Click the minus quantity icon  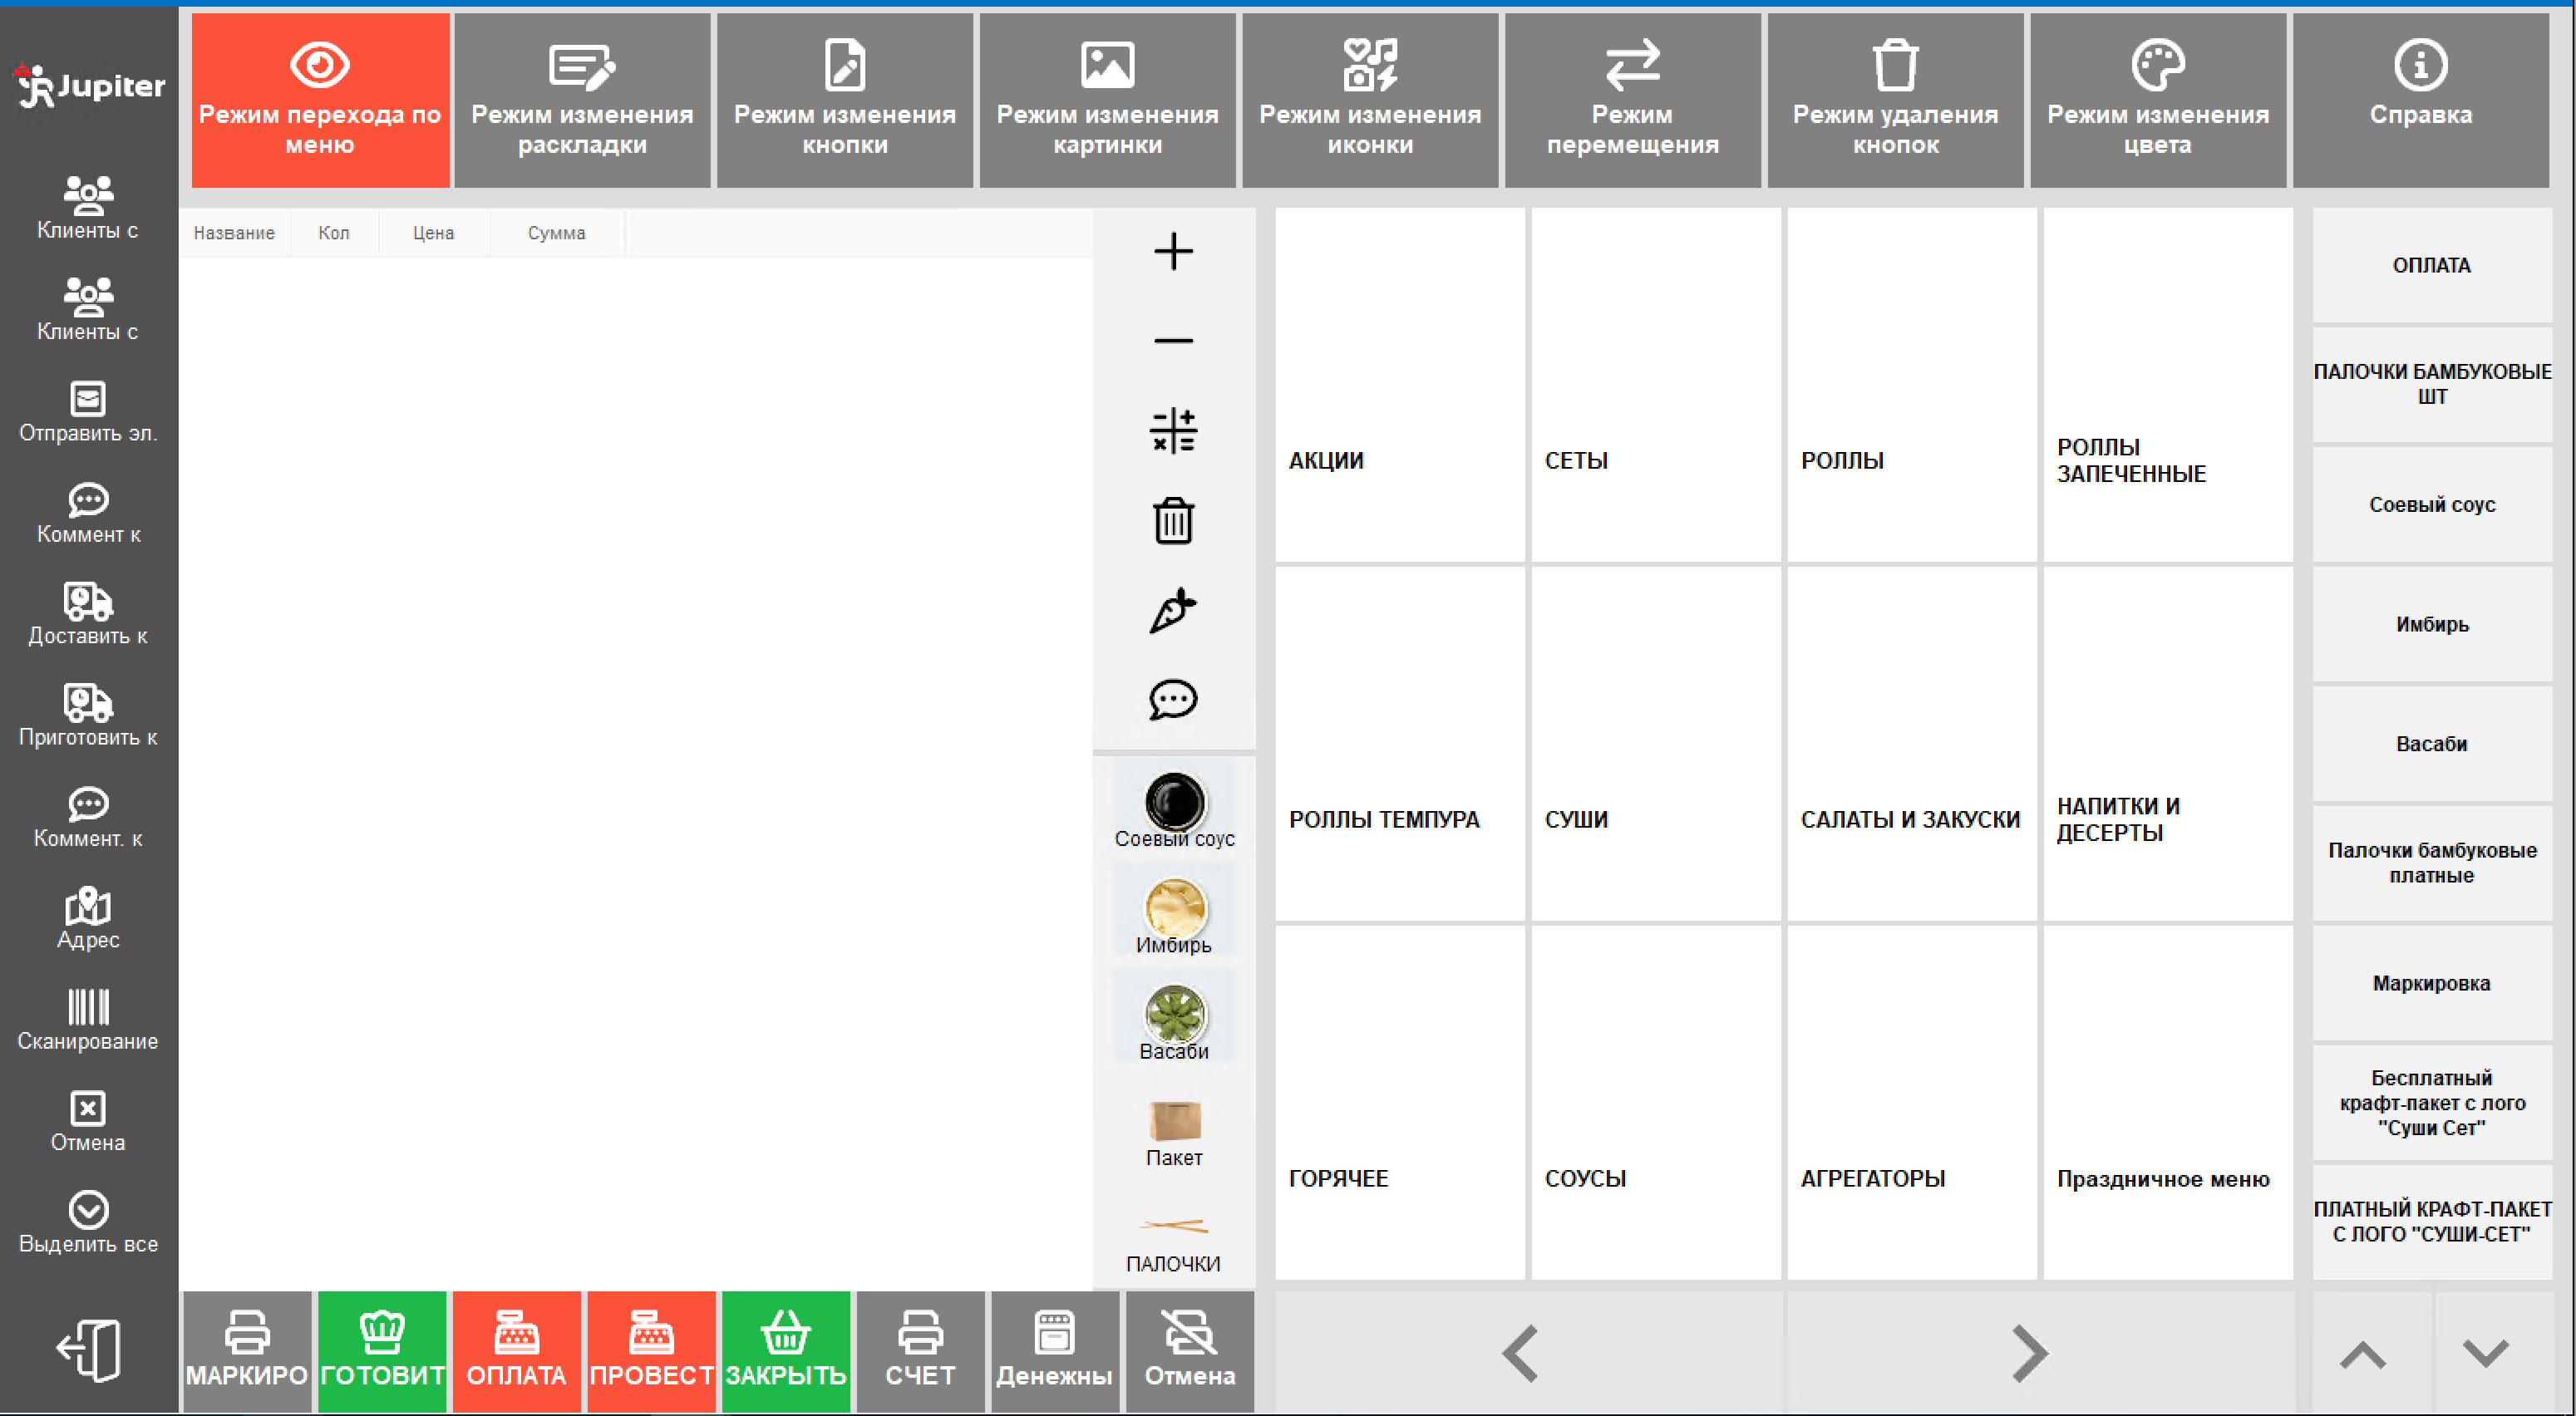tap(1173, 341)
